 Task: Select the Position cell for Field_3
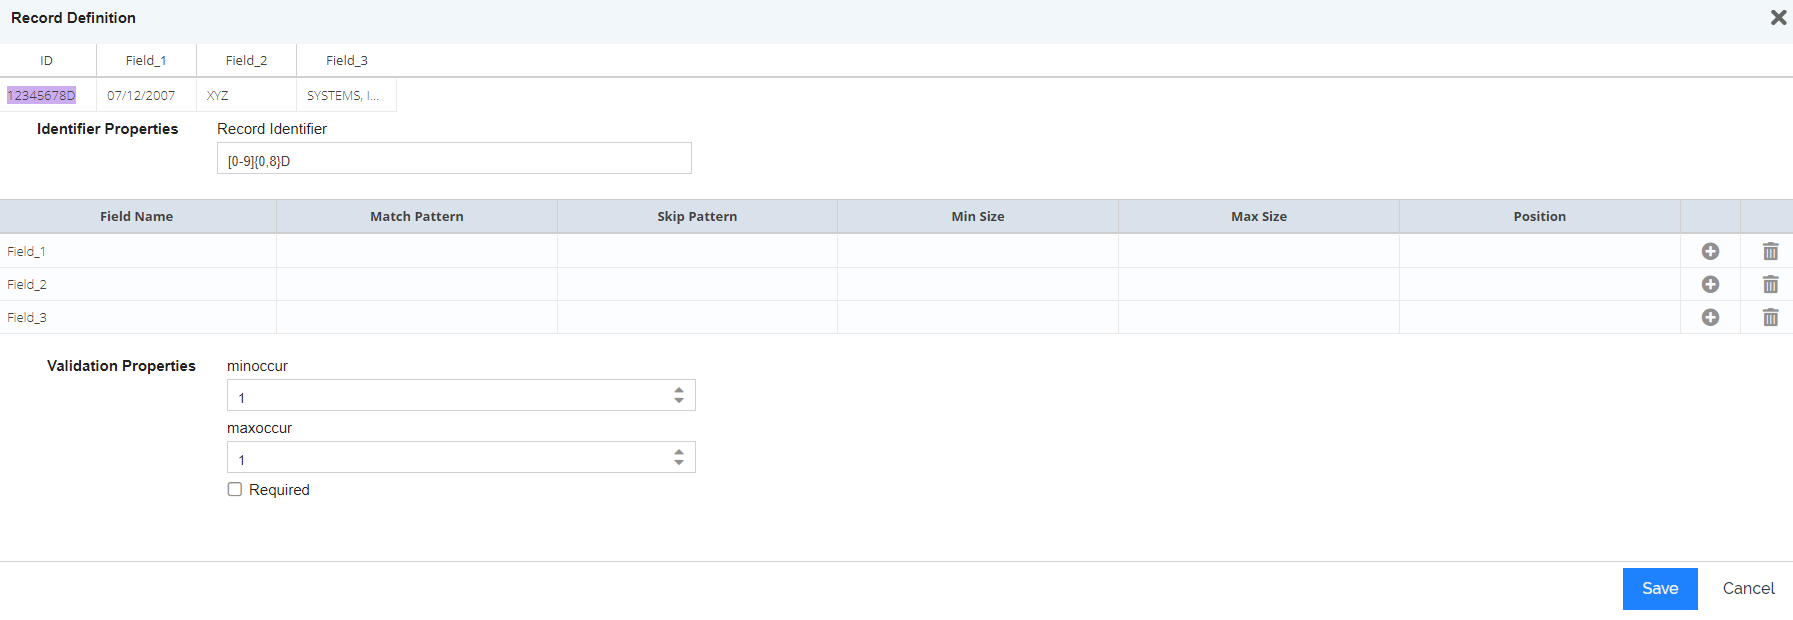pyautogui.click(x=1540, y=317)
